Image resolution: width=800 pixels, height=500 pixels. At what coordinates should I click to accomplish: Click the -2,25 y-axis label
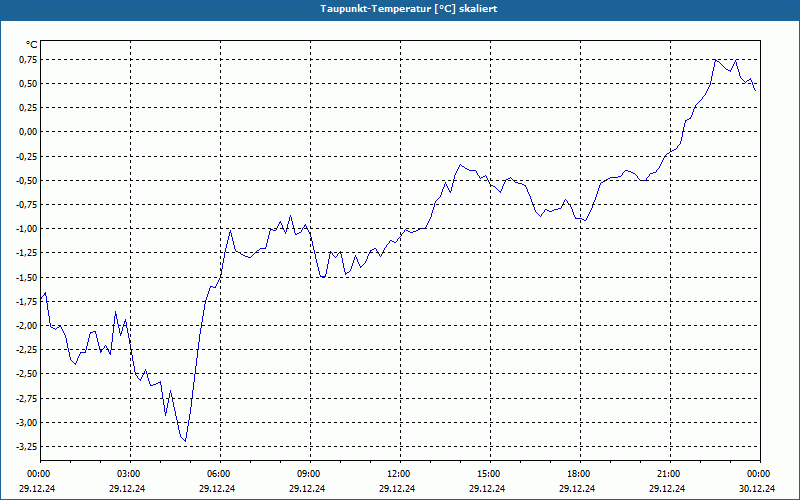click(27, 350)
